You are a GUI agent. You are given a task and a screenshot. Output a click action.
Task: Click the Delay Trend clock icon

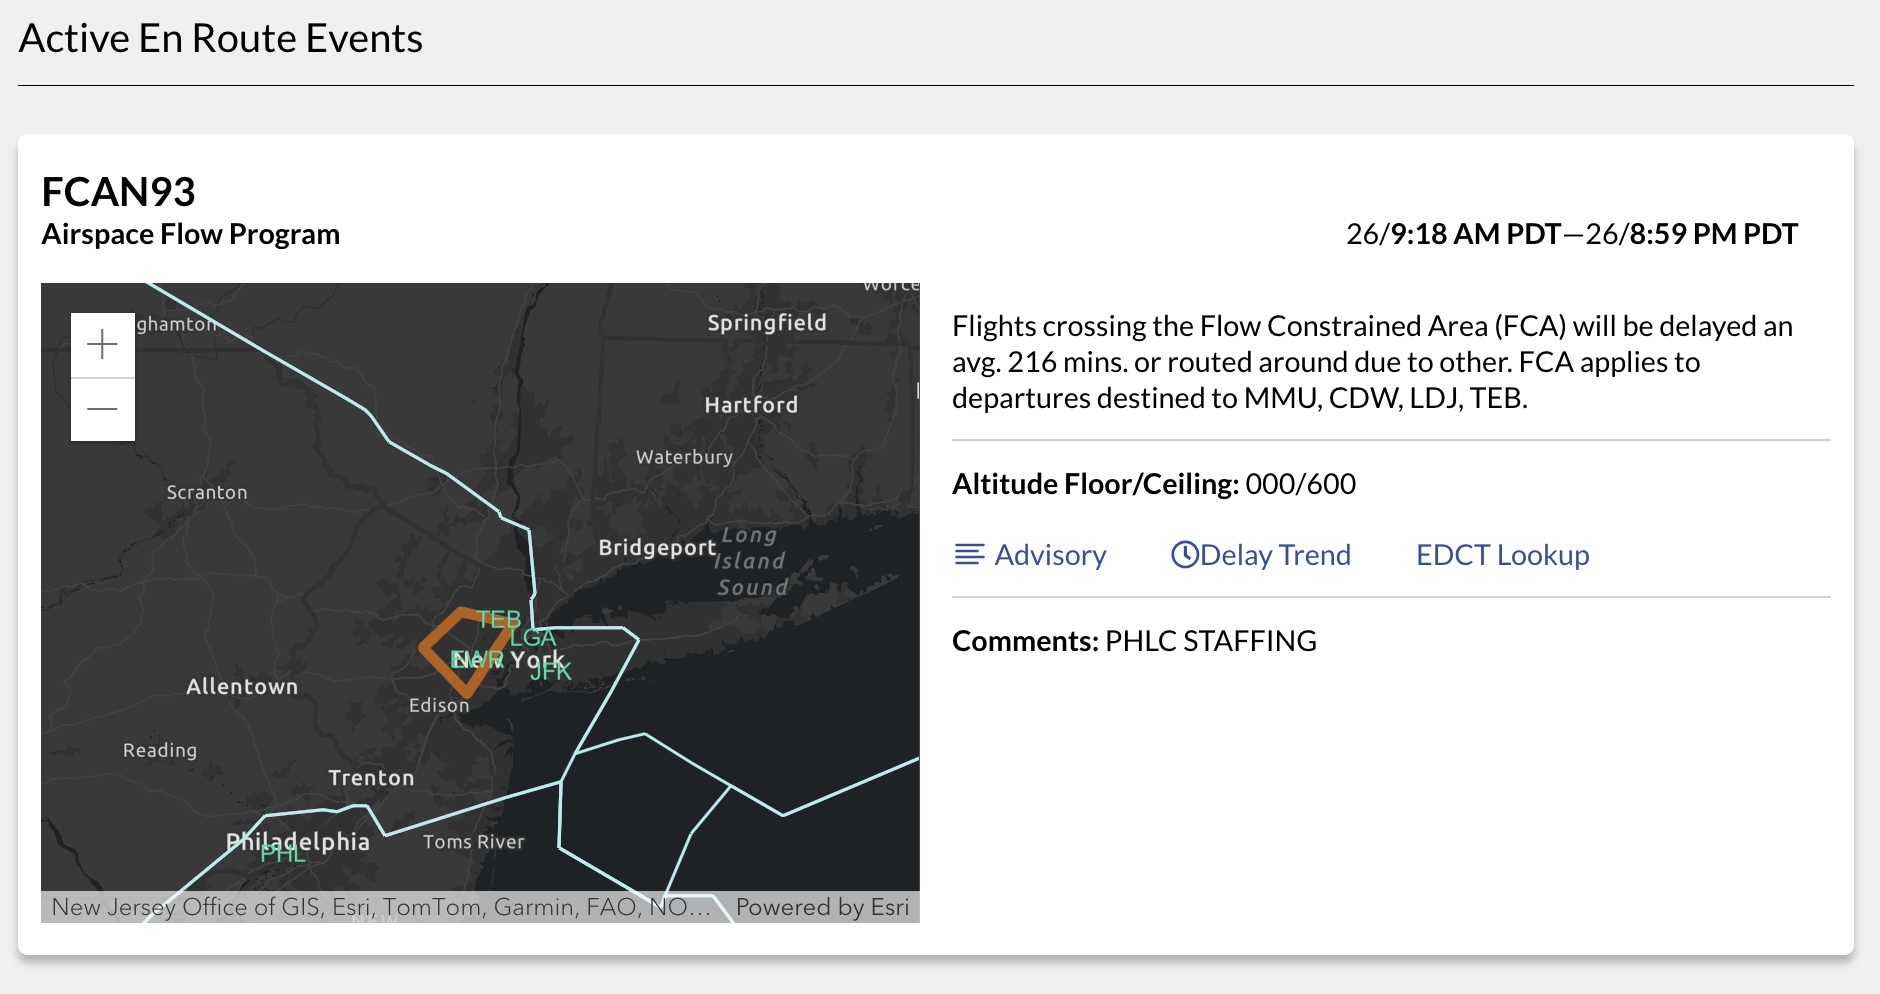(x=1184, y=555)
